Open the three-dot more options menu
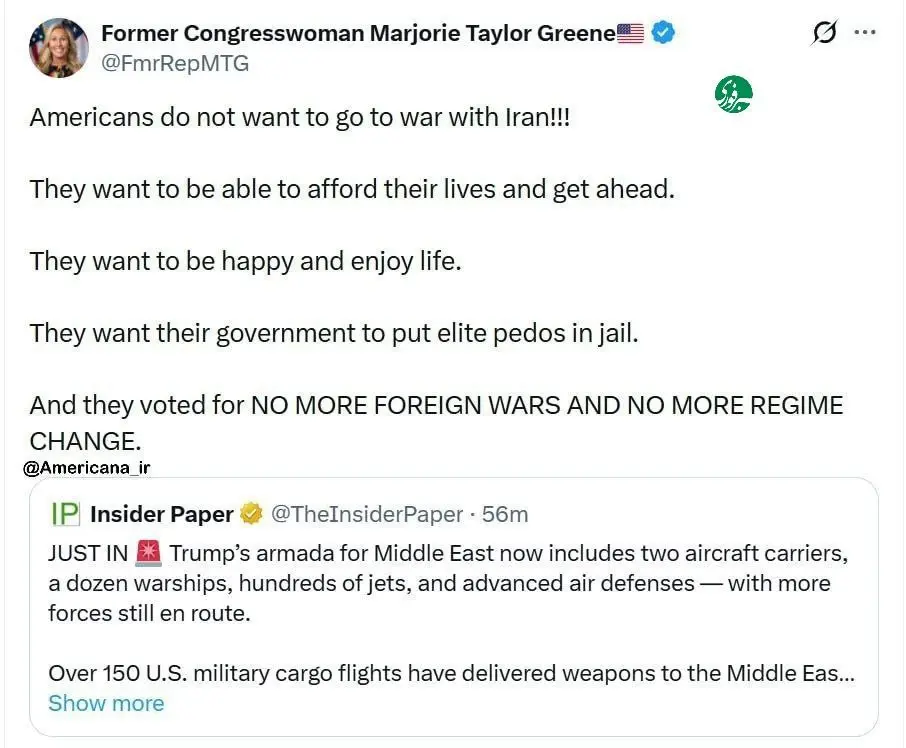The image size is (906, 748). coord(865,33)
